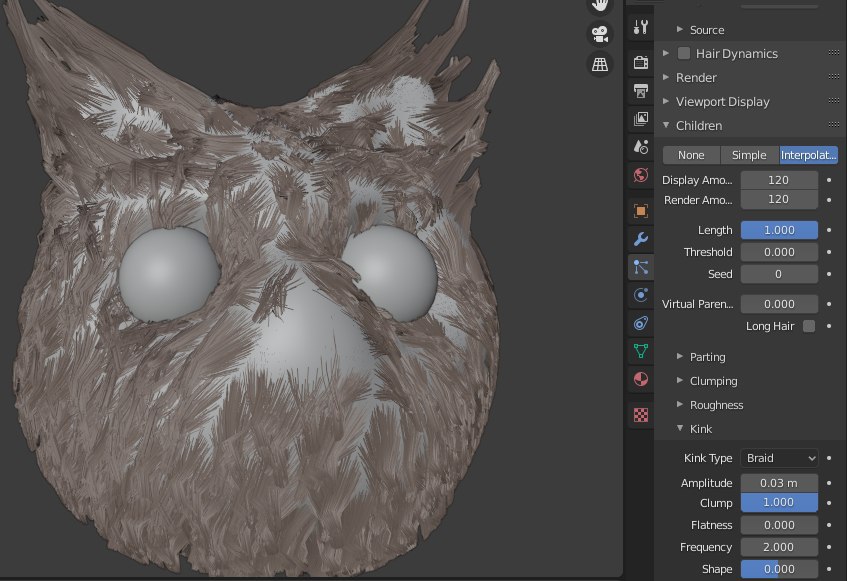Open the View Layer properties tab
The height and width of the screenshot is (581, 847).
pyautogui.click(x=641, y=119)
